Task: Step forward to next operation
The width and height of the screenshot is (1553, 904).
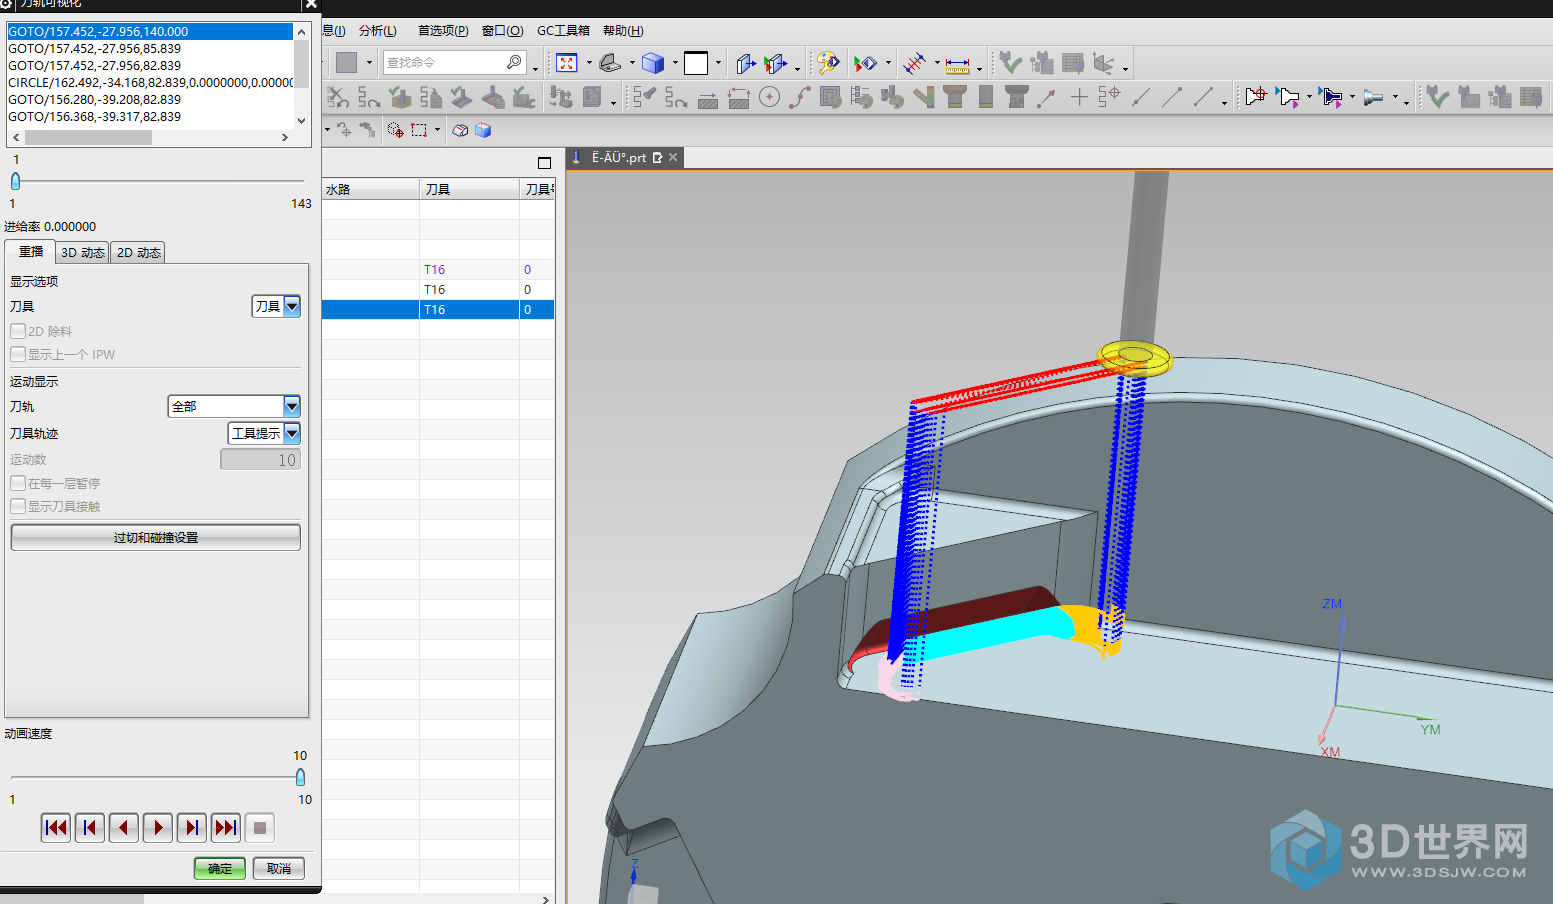Action: tap(192, 827)
